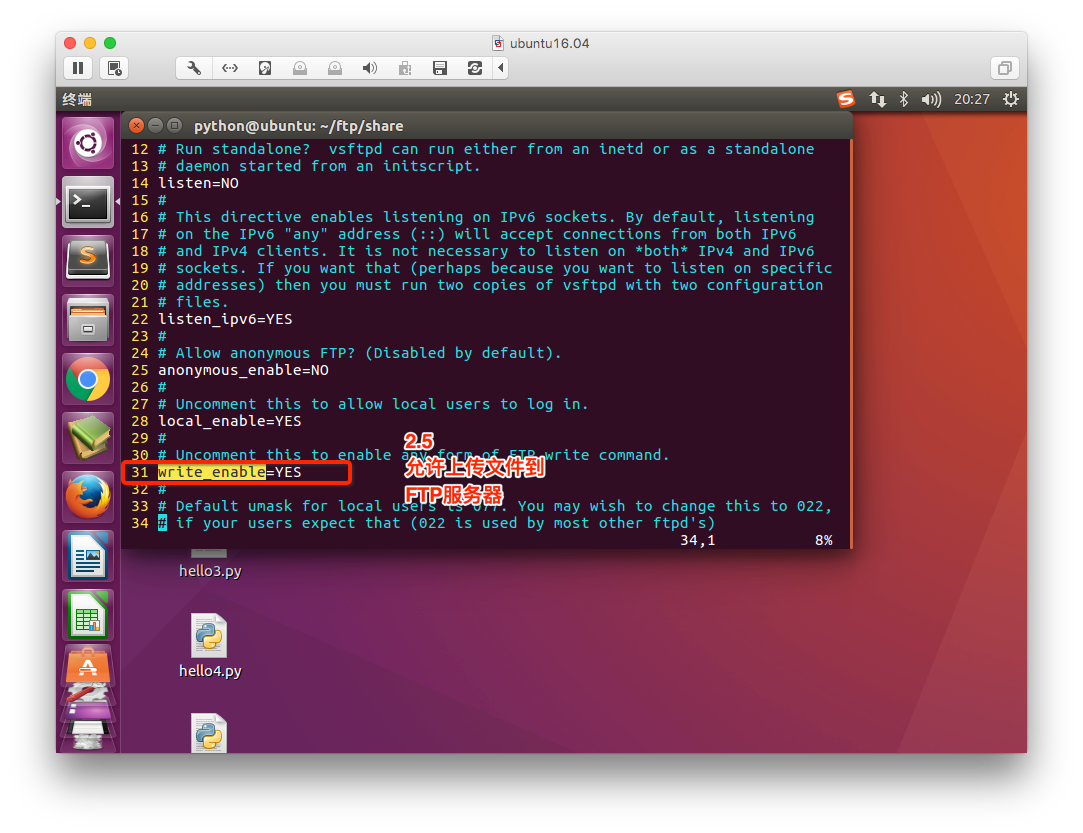Open LibreOffice Calc from launcher

point(88,615)
